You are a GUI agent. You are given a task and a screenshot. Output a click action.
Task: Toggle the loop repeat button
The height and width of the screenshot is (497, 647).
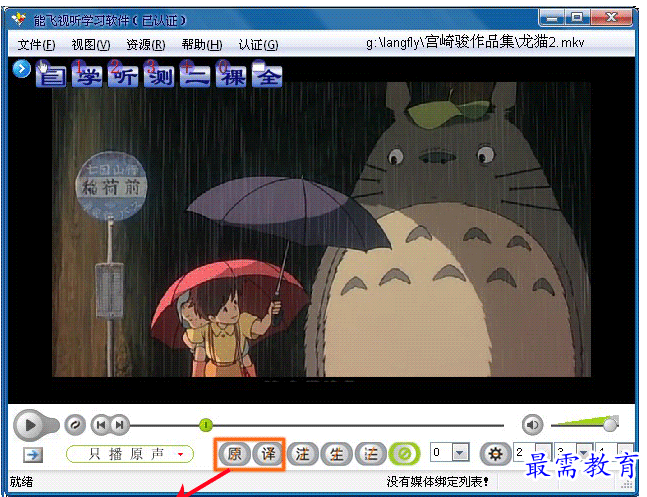75,425
